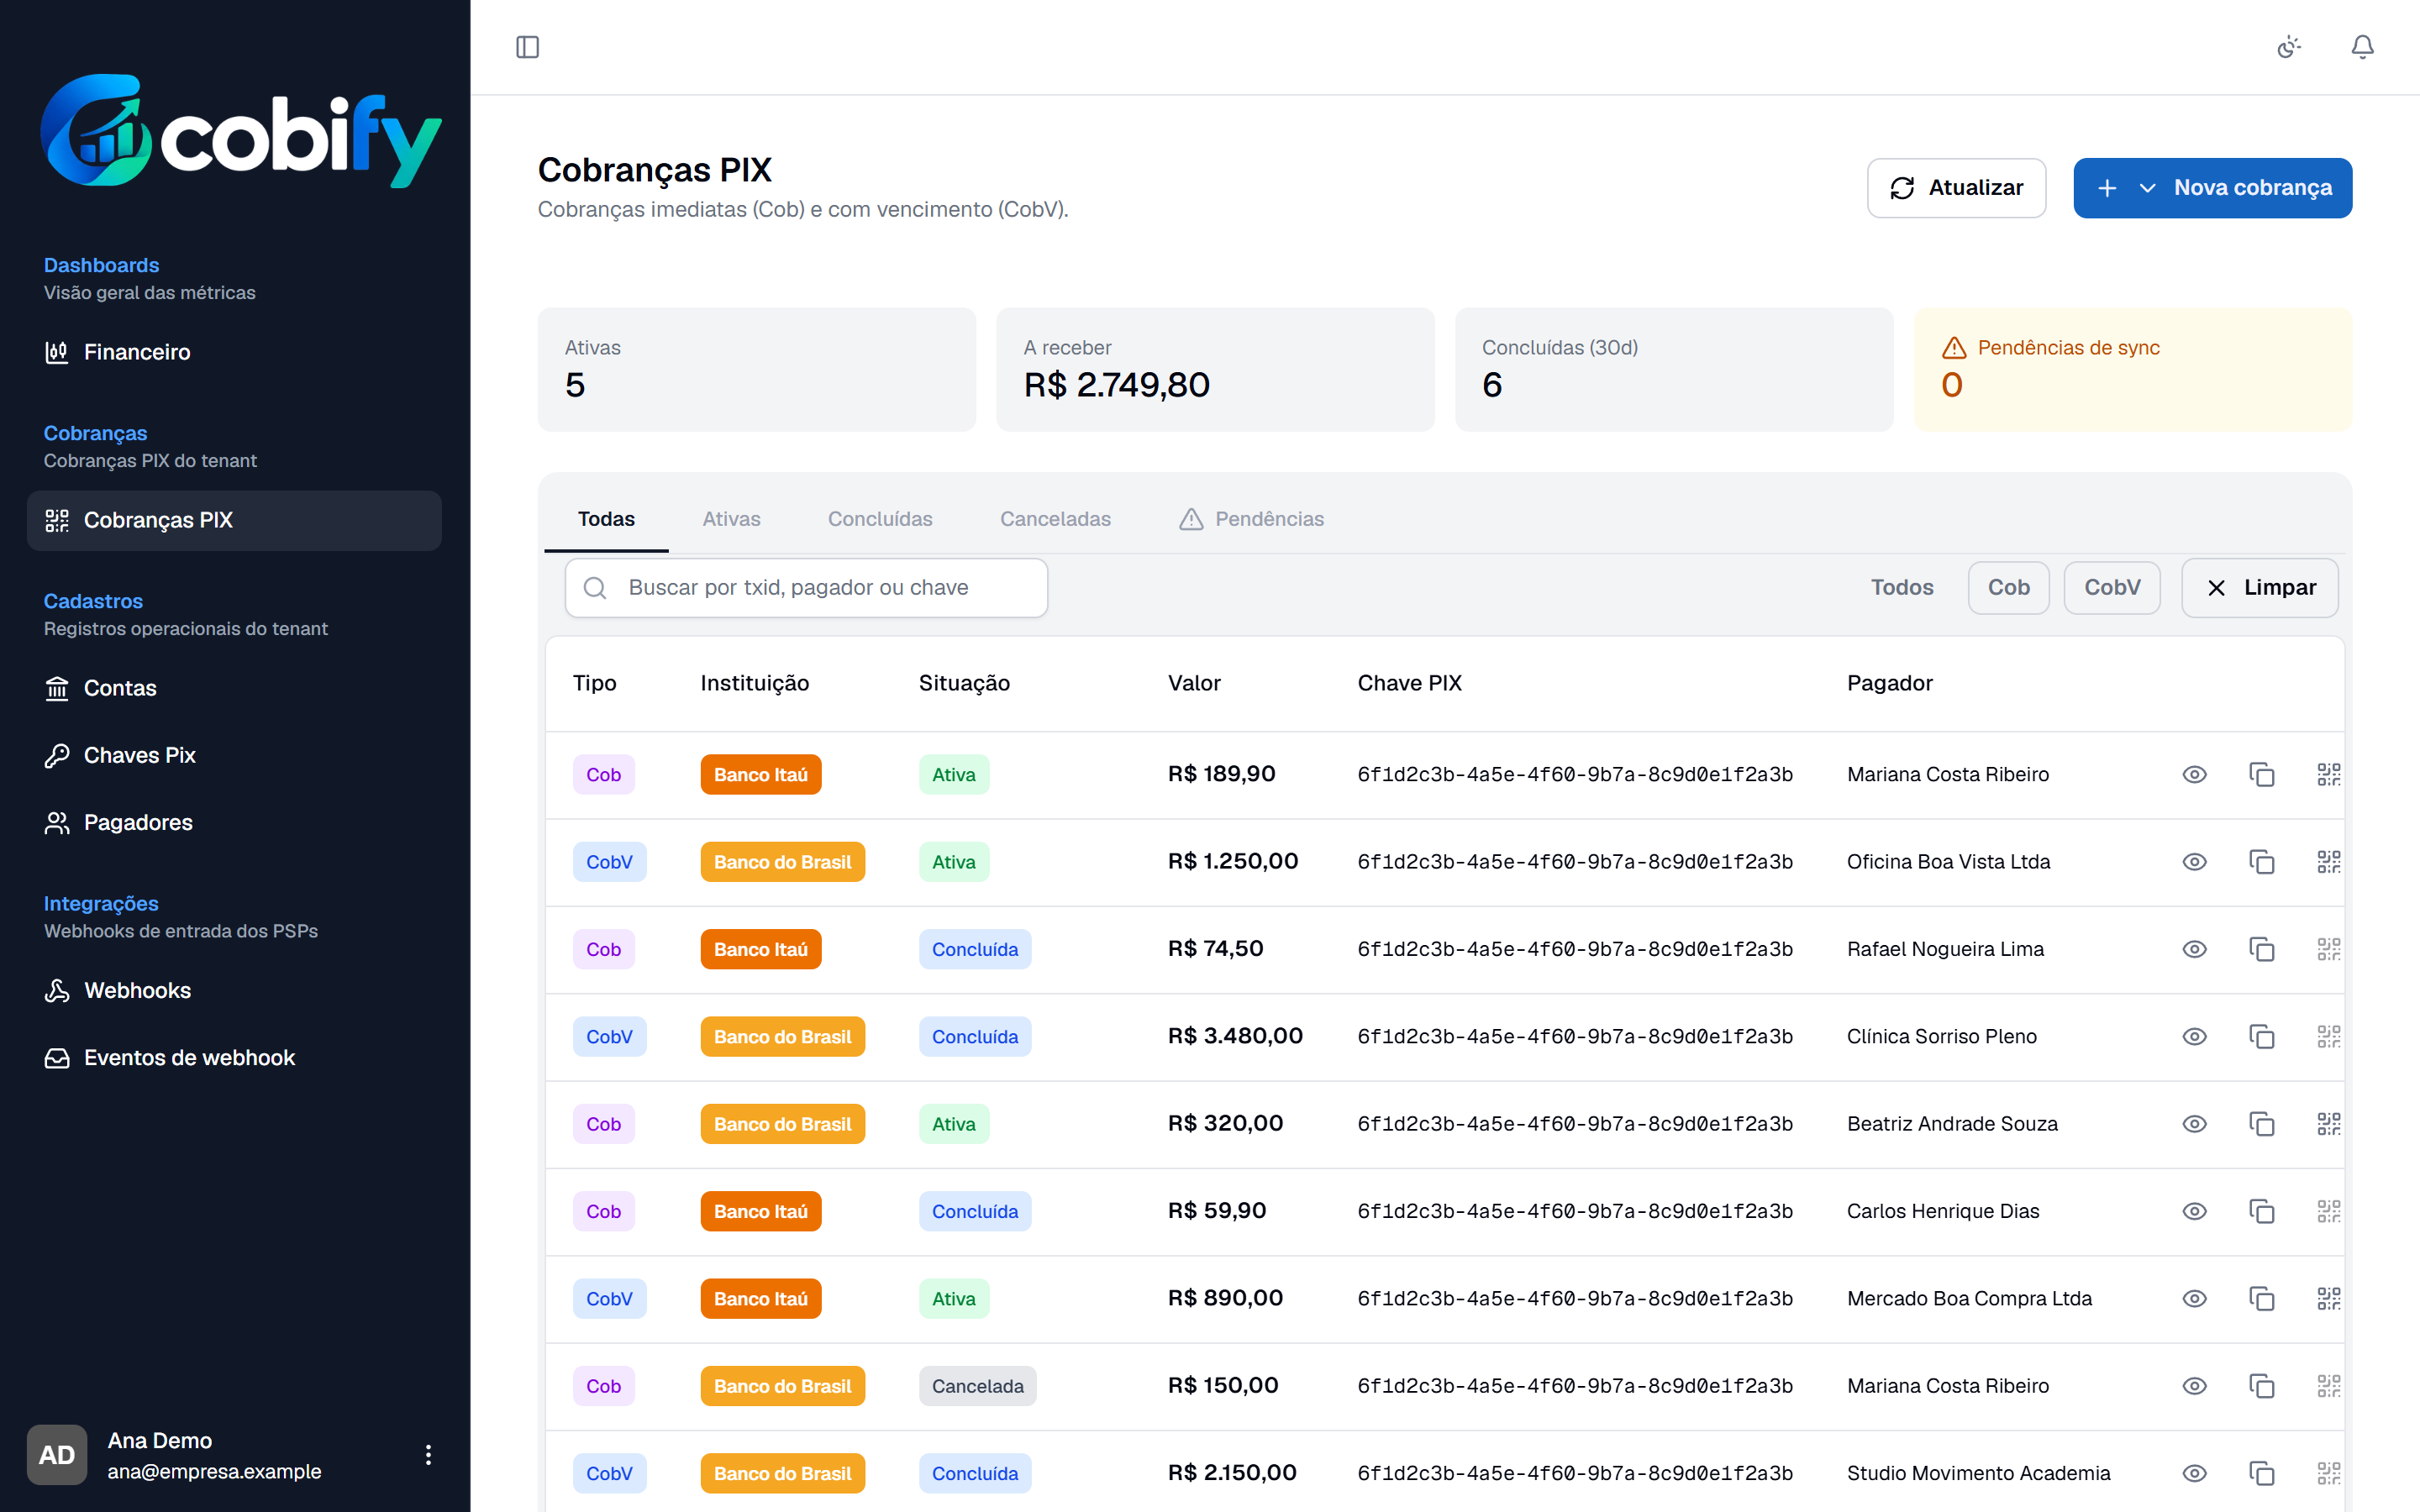The height and width of the screenshot is (1512, 2420).
Task: View the R$ 150,00 cancelled charge
Action: [x=2194, y=1386]
